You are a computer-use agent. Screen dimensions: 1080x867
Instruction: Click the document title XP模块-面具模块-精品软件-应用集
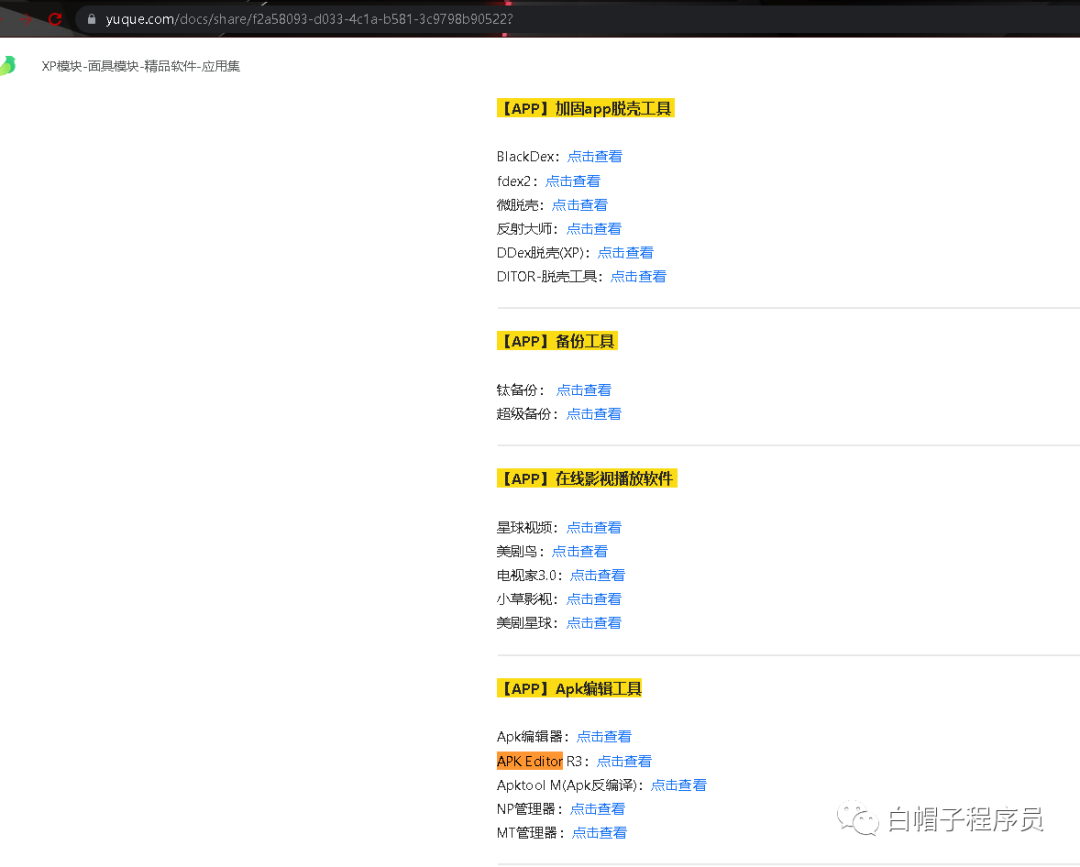point(141,66)
